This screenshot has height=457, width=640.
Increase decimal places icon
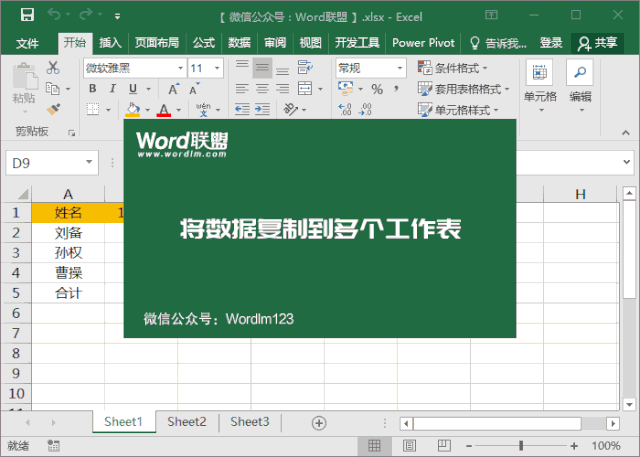345,109
